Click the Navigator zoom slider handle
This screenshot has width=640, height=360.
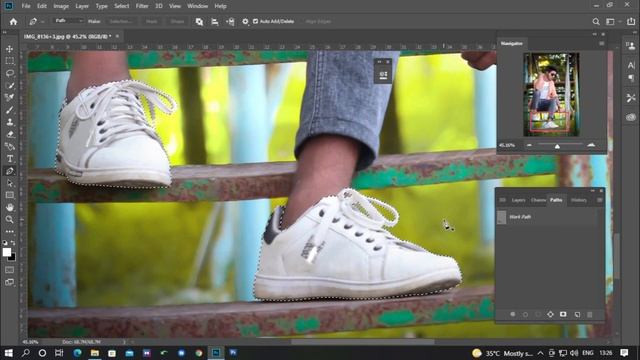(557, 146)
